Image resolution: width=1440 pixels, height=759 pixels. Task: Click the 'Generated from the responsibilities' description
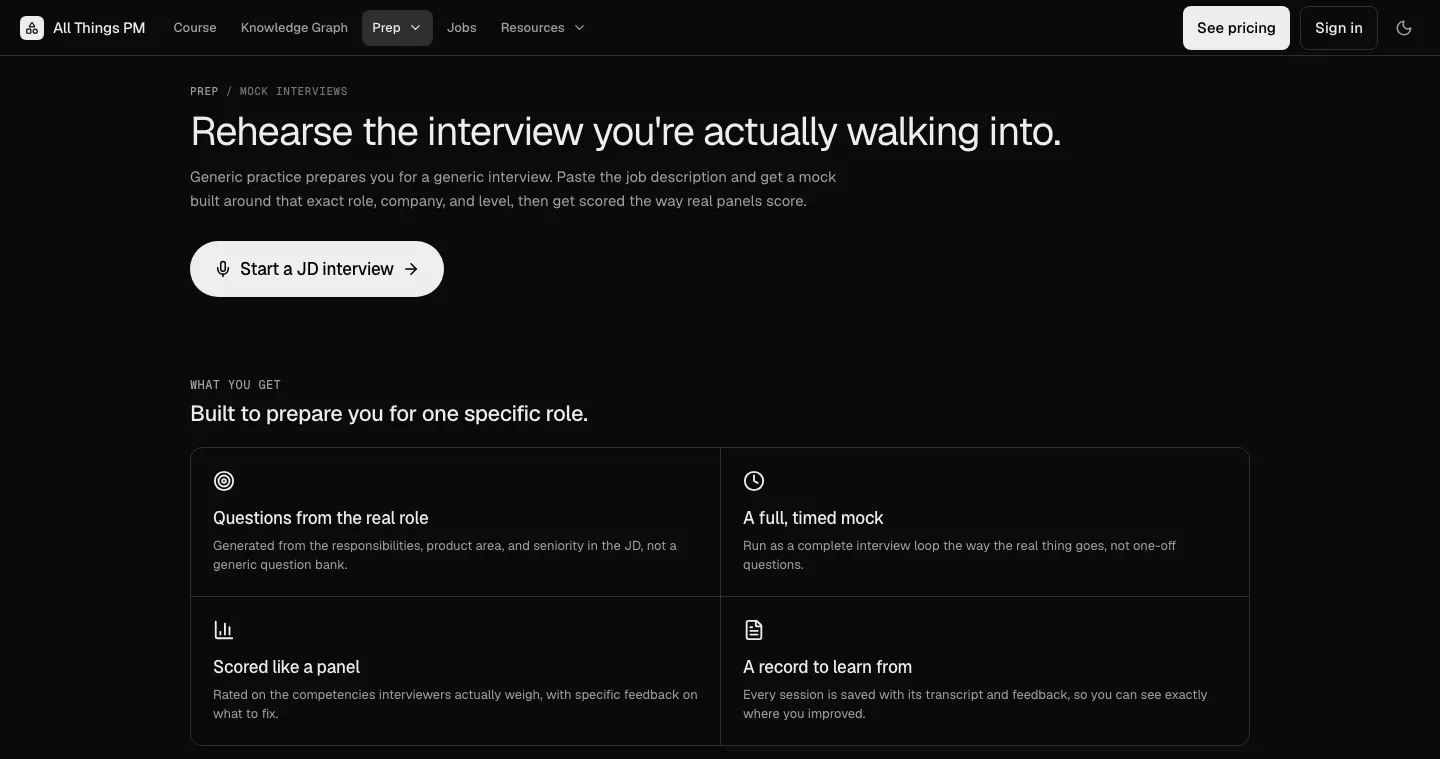click(x=445, y=555)
